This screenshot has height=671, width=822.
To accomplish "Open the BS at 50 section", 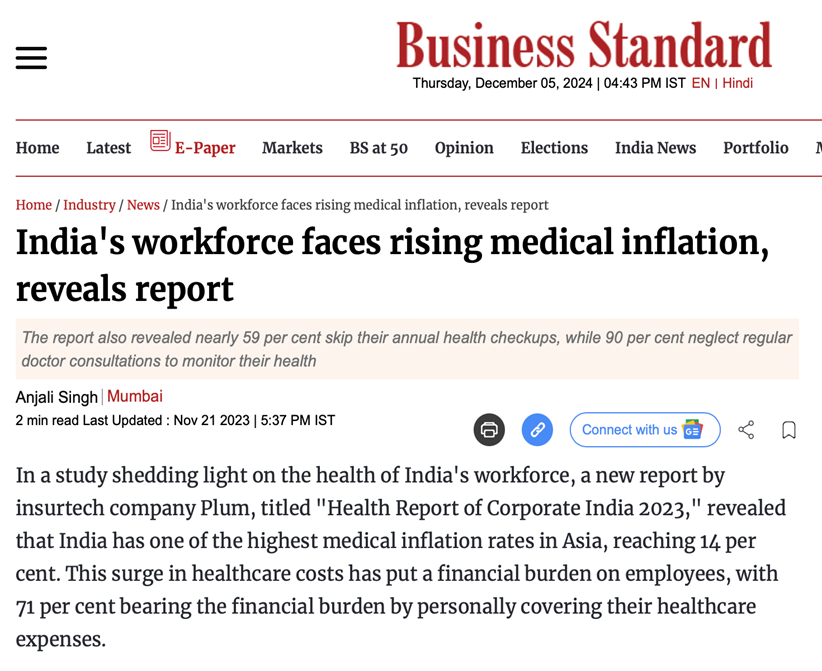I will pyautogui.click(x=378, y=147).
